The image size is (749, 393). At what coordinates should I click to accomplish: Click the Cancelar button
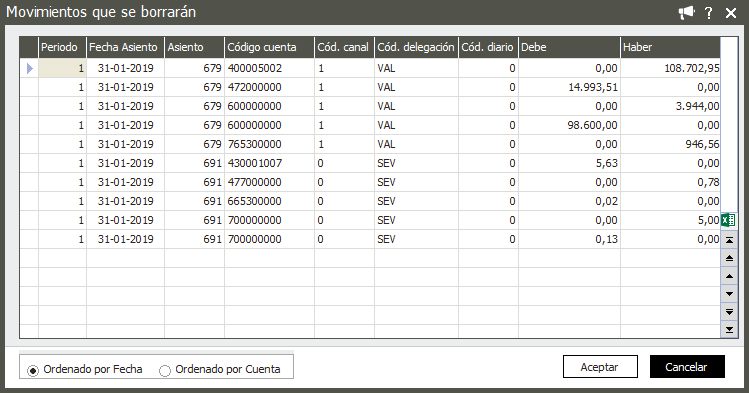point(687,367)
